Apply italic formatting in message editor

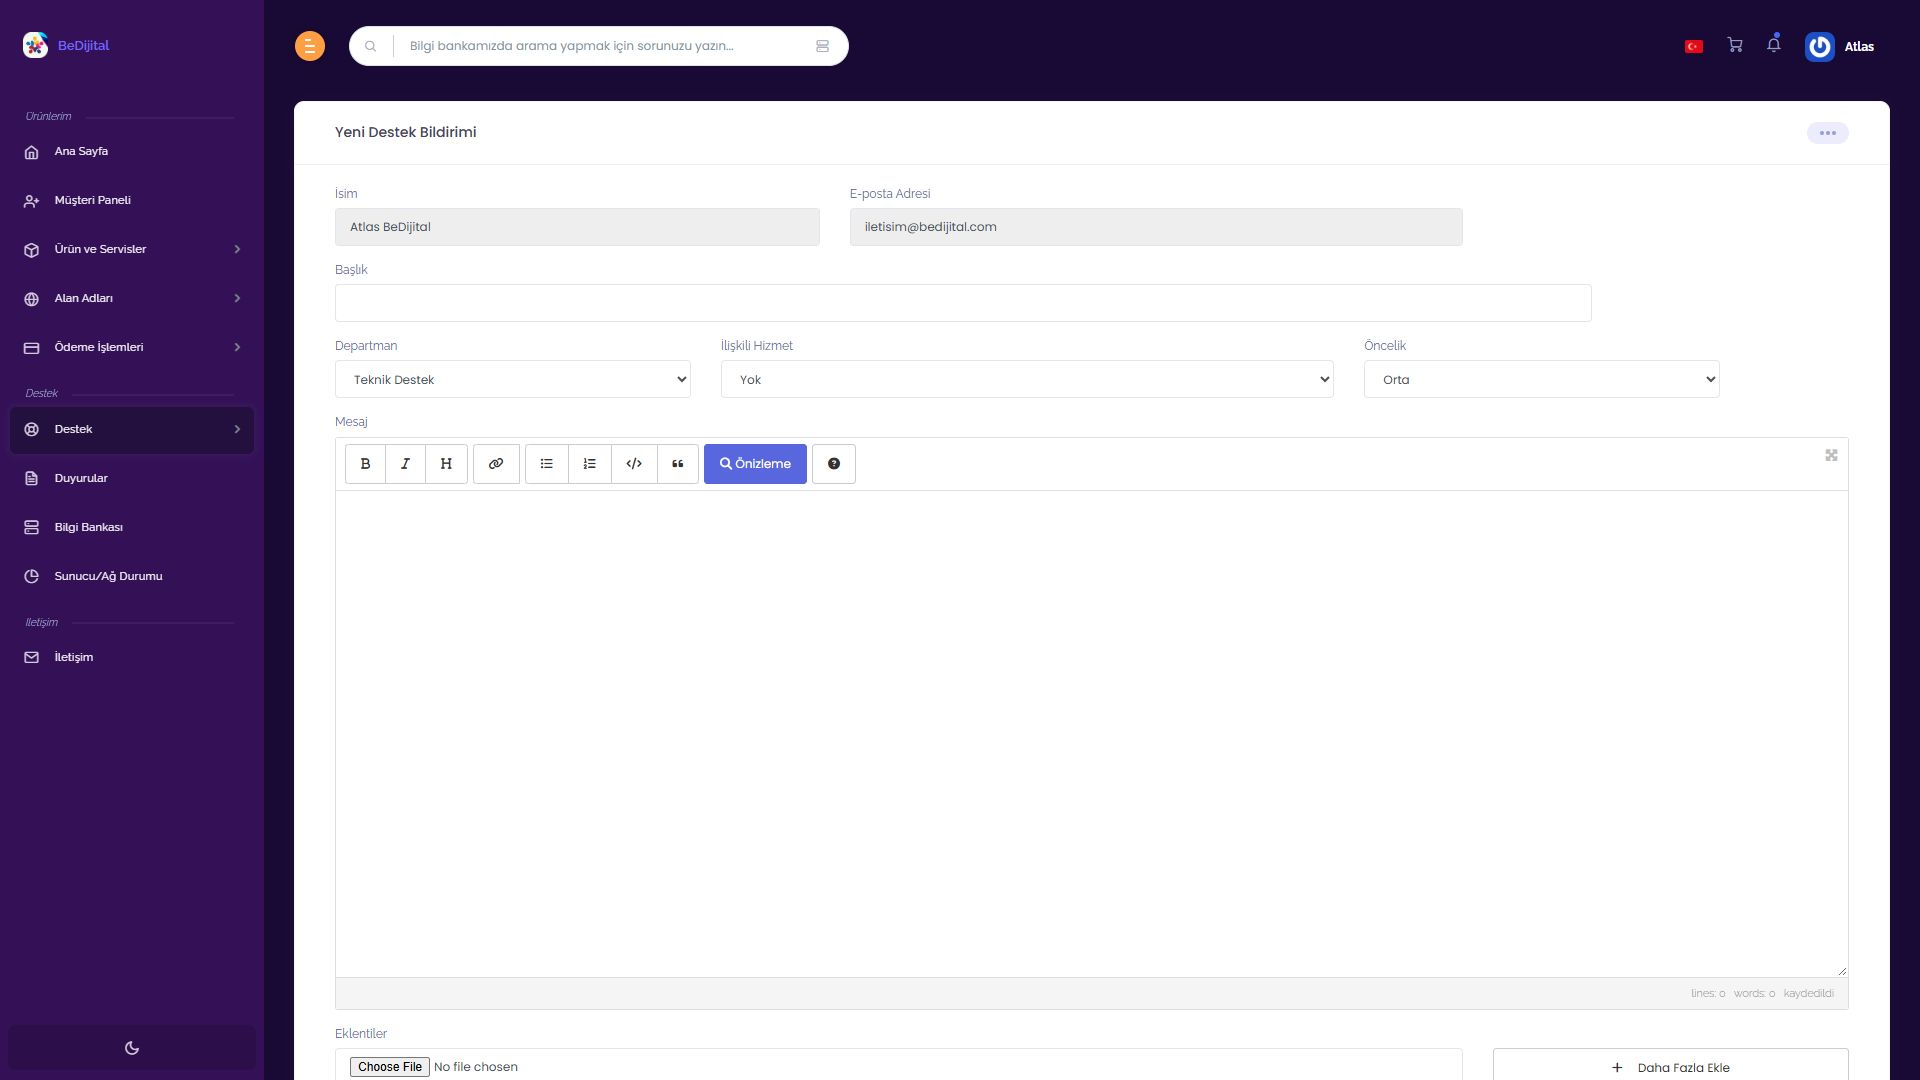405,464
